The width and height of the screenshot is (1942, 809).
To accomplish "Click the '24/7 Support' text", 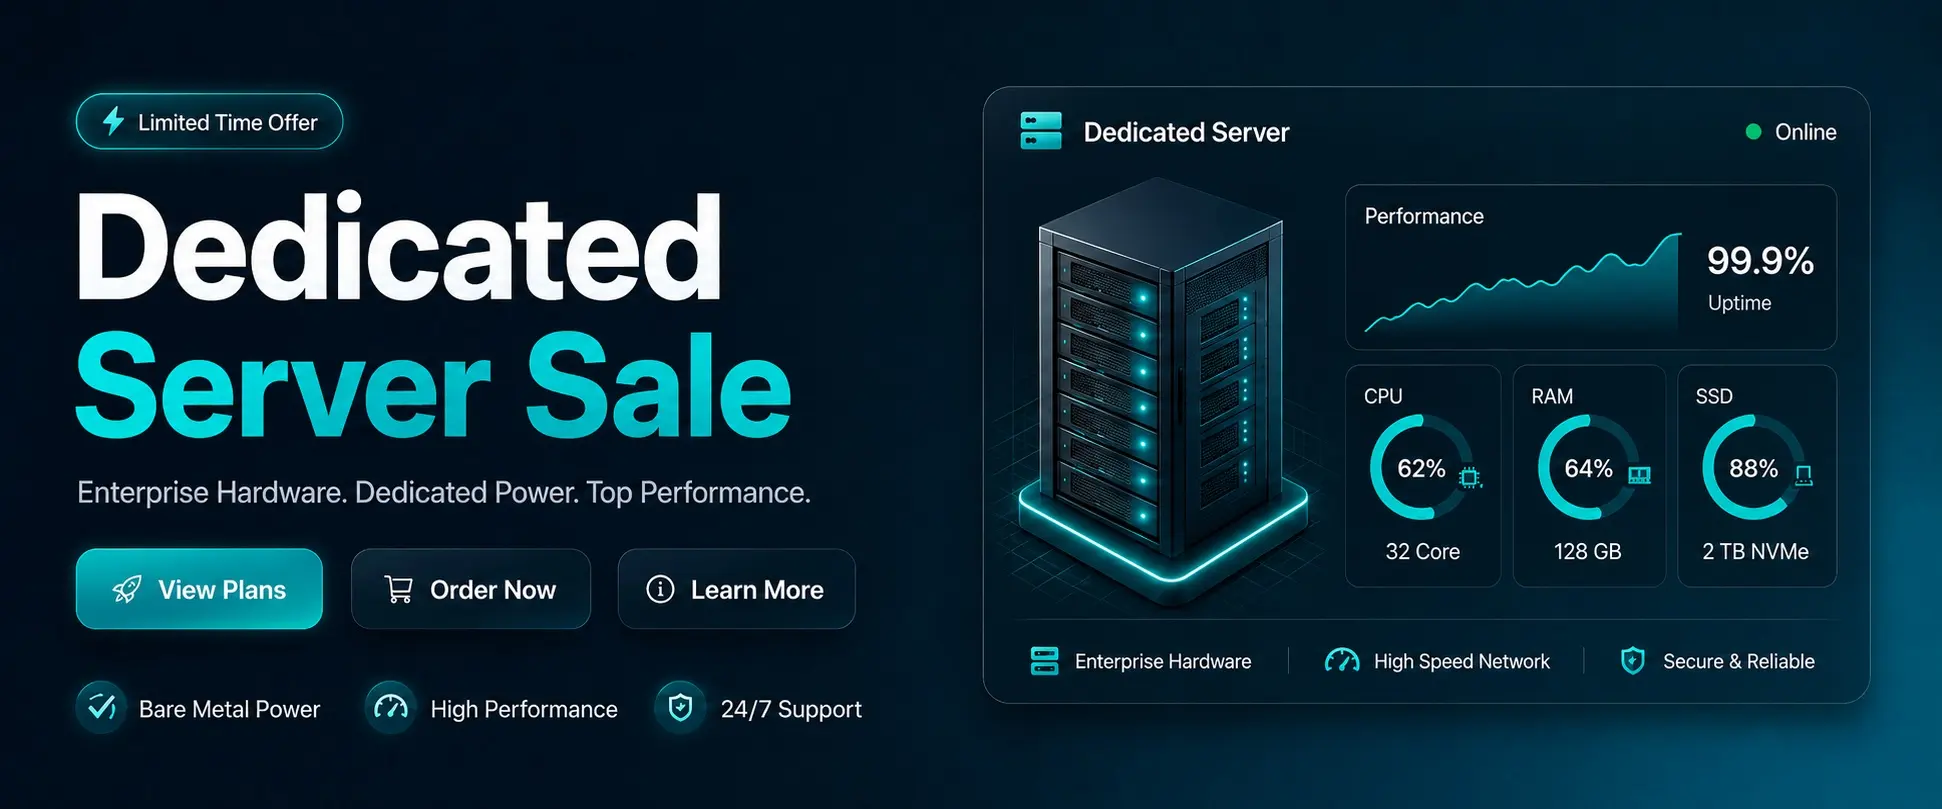I will pos(791,709).
